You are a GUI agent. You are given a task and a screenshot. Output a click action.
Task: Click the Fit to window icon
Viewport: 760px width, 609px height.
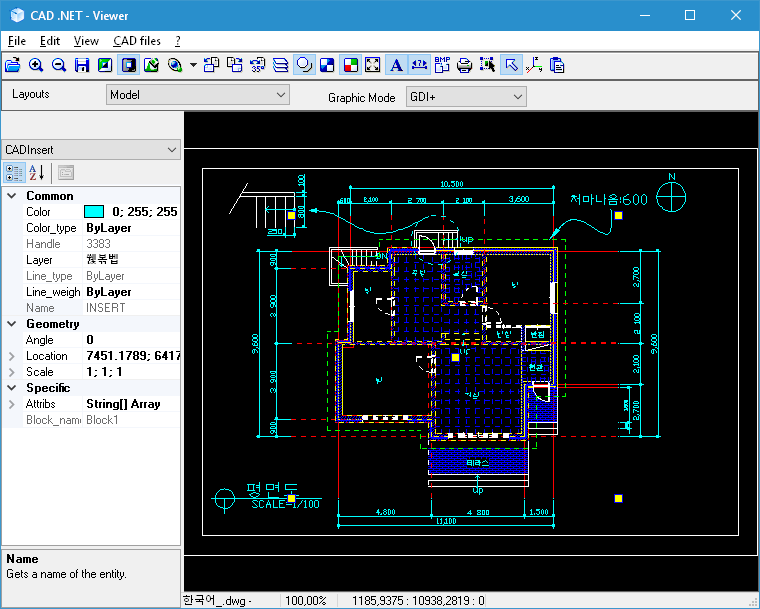click(373, 65)
